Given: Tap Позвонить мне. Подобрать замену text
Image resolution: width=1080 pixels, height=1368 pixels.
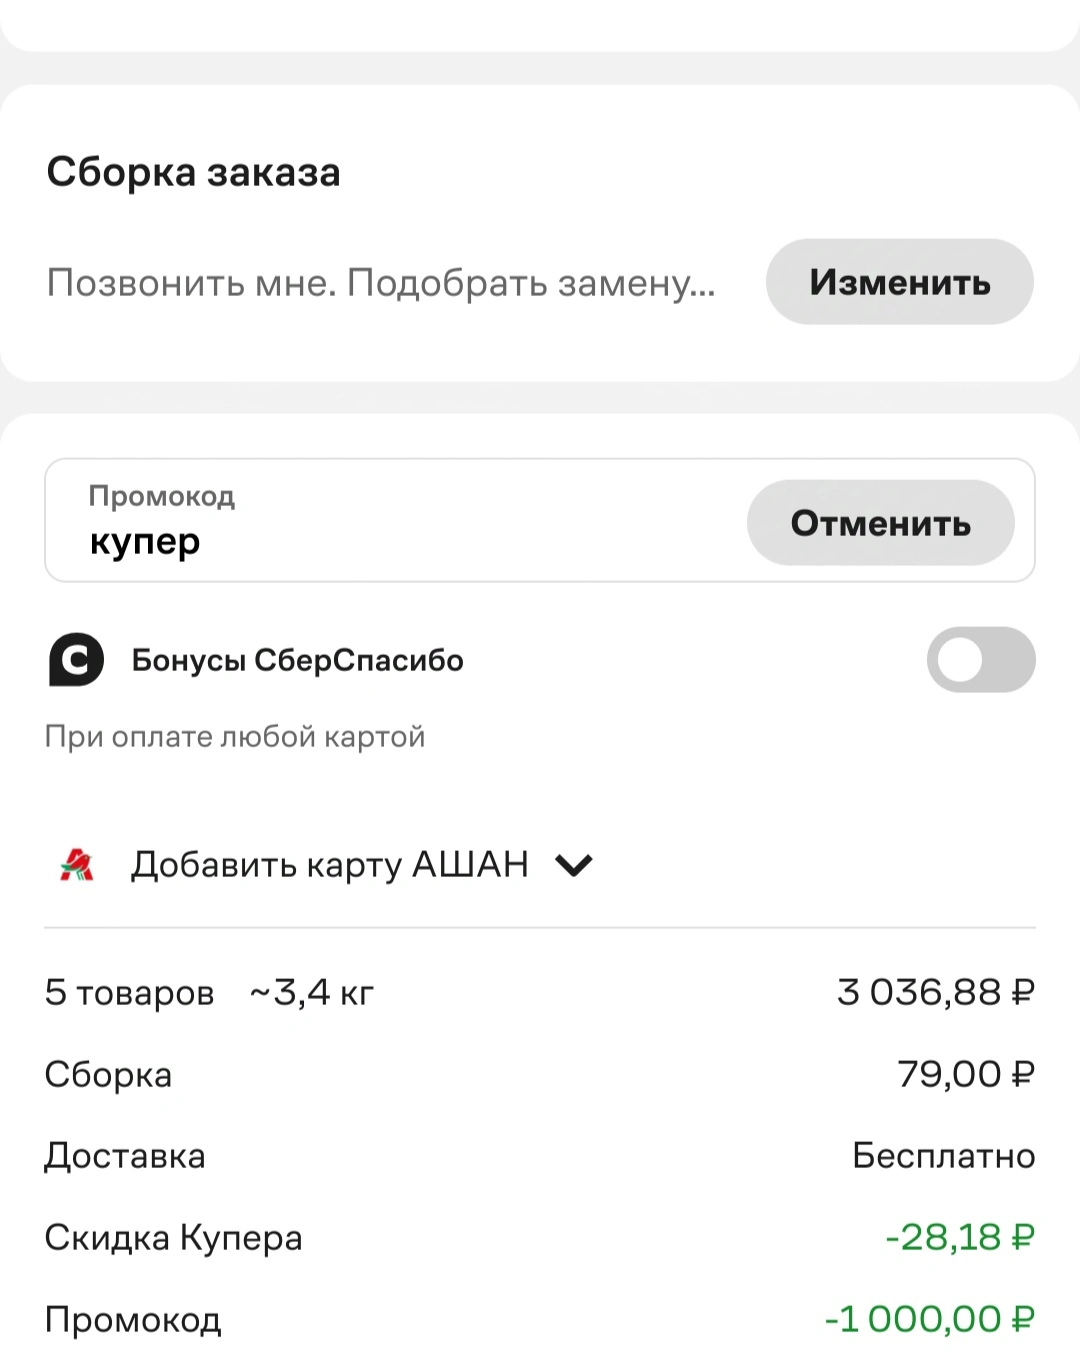Looking at the screenshot, I should tap(381, 283).
